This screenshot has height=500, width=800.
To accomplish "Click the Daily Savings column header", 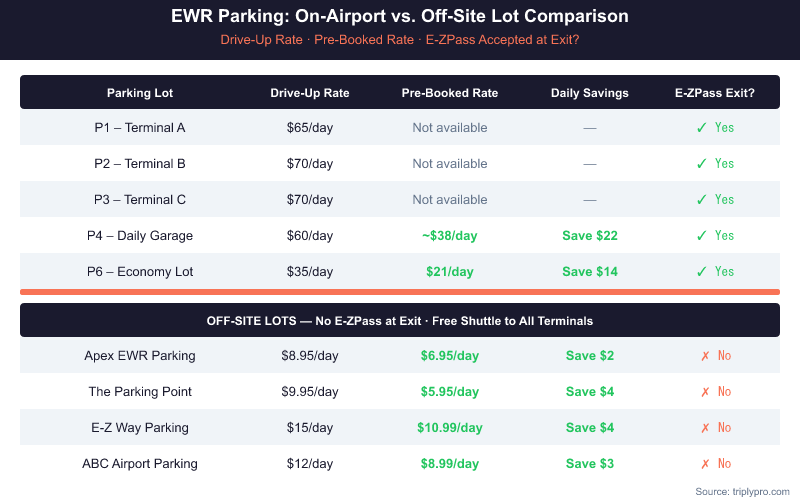I will 590,93.
